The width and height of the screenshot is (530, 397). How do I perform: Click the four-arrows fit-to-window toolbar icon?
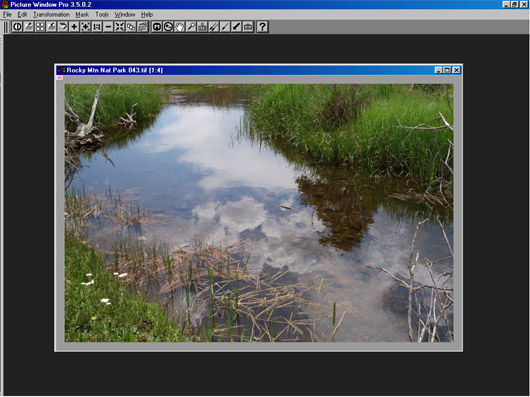coord(119,27)
